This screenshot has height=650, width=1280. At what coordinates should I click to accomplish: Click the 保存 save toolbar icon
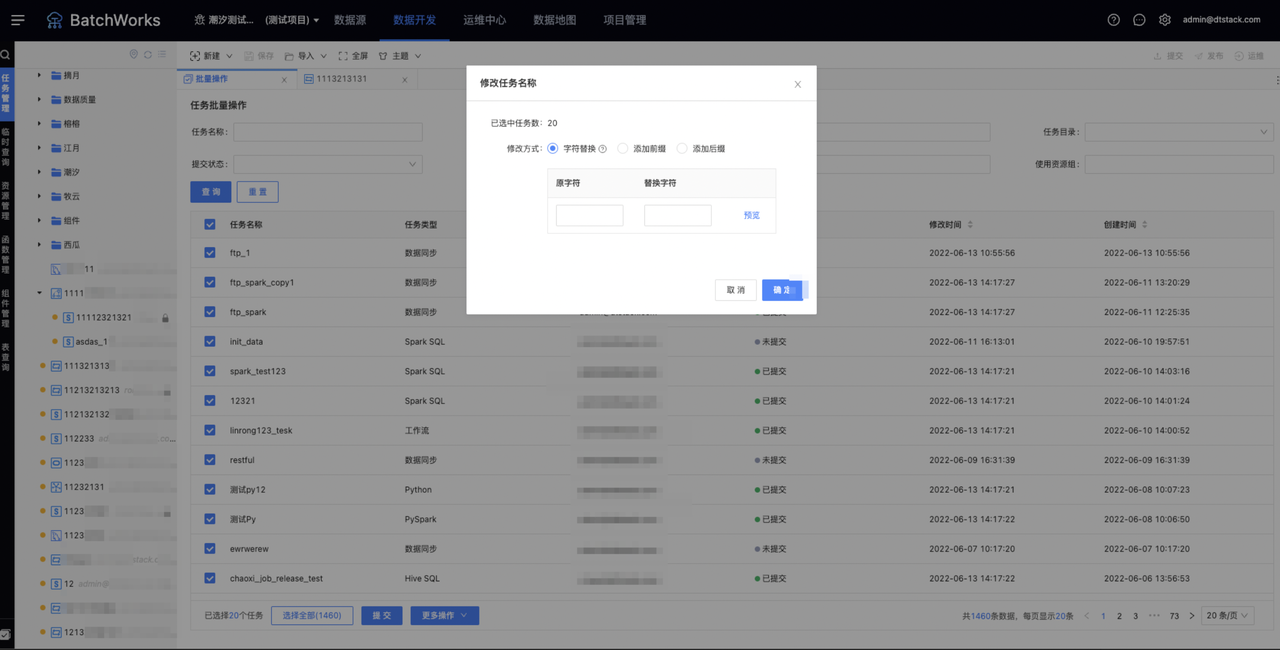pyautogui.click(x=250, y=56)
